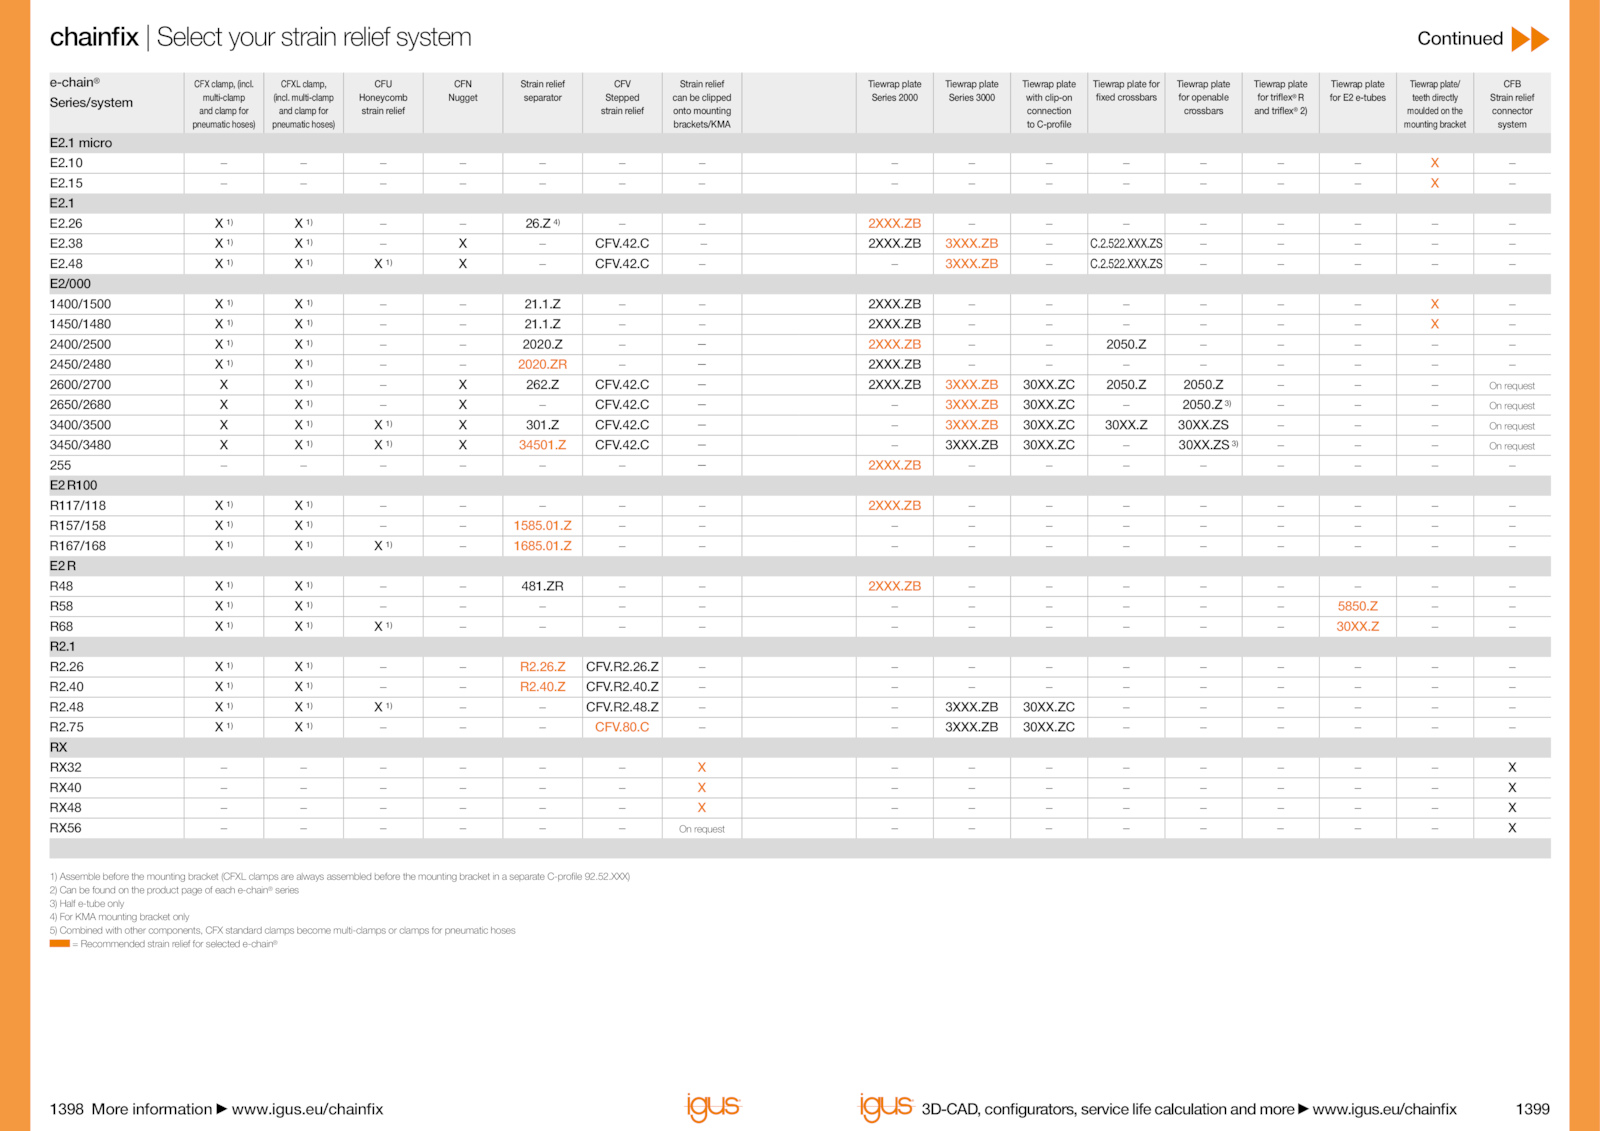Viewport: 1600px width, 1131px height.
Task: Click the igus logo before '3D-CAD, configurators' text
Action: (x=886, y=1107)
